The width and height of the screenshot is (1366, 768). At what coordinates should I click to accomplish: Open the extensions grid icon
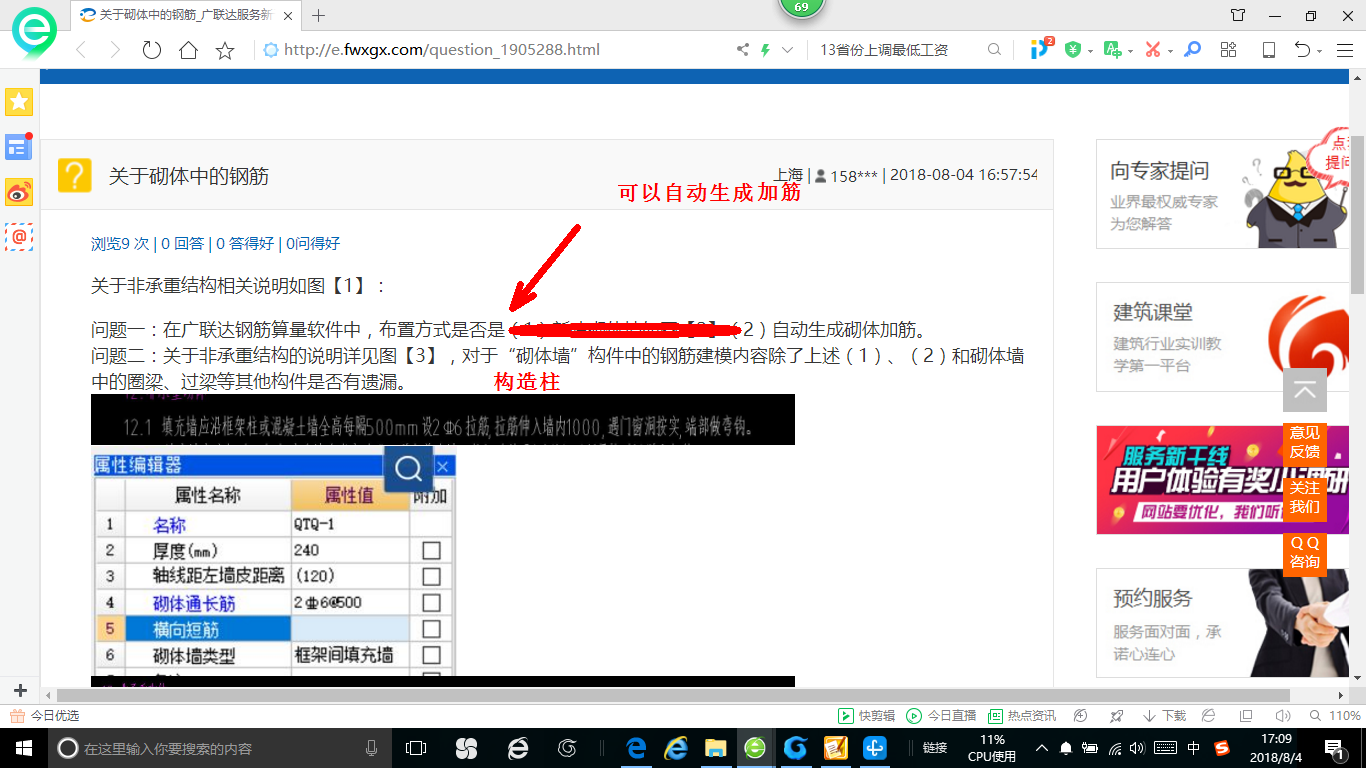click(x=1229, y=50)
